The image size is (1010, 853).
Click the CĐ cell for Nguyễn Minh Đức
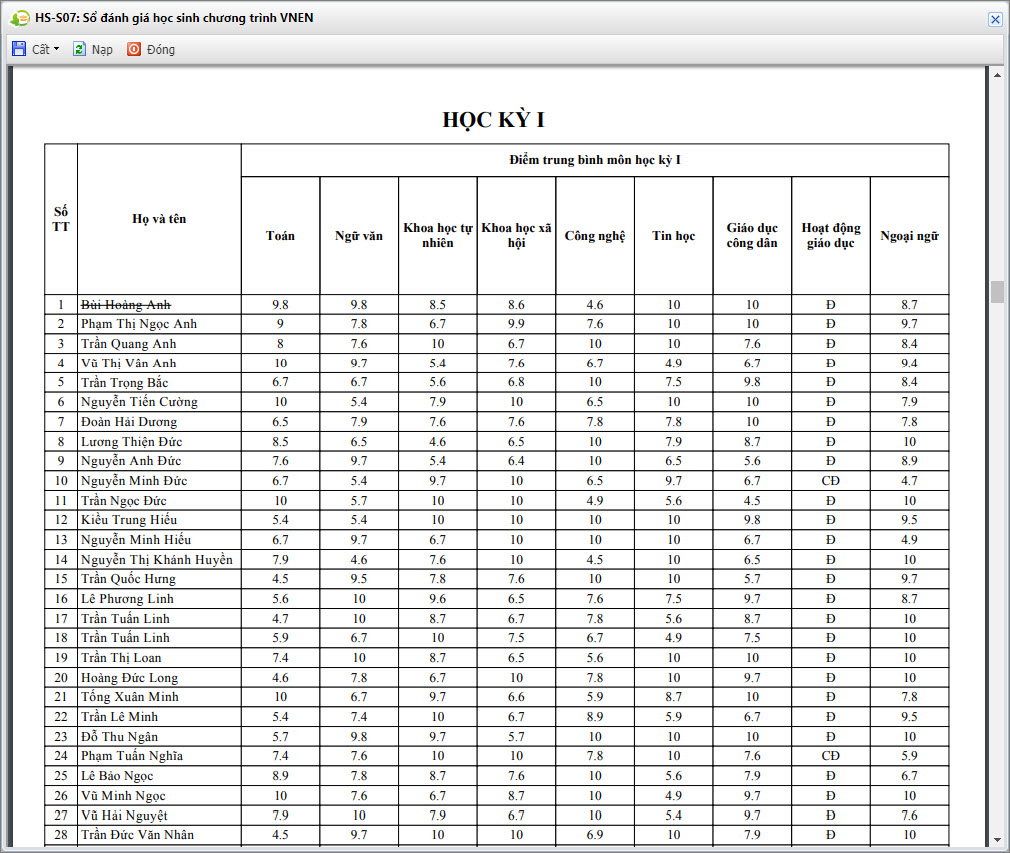(x=831, y=481)
